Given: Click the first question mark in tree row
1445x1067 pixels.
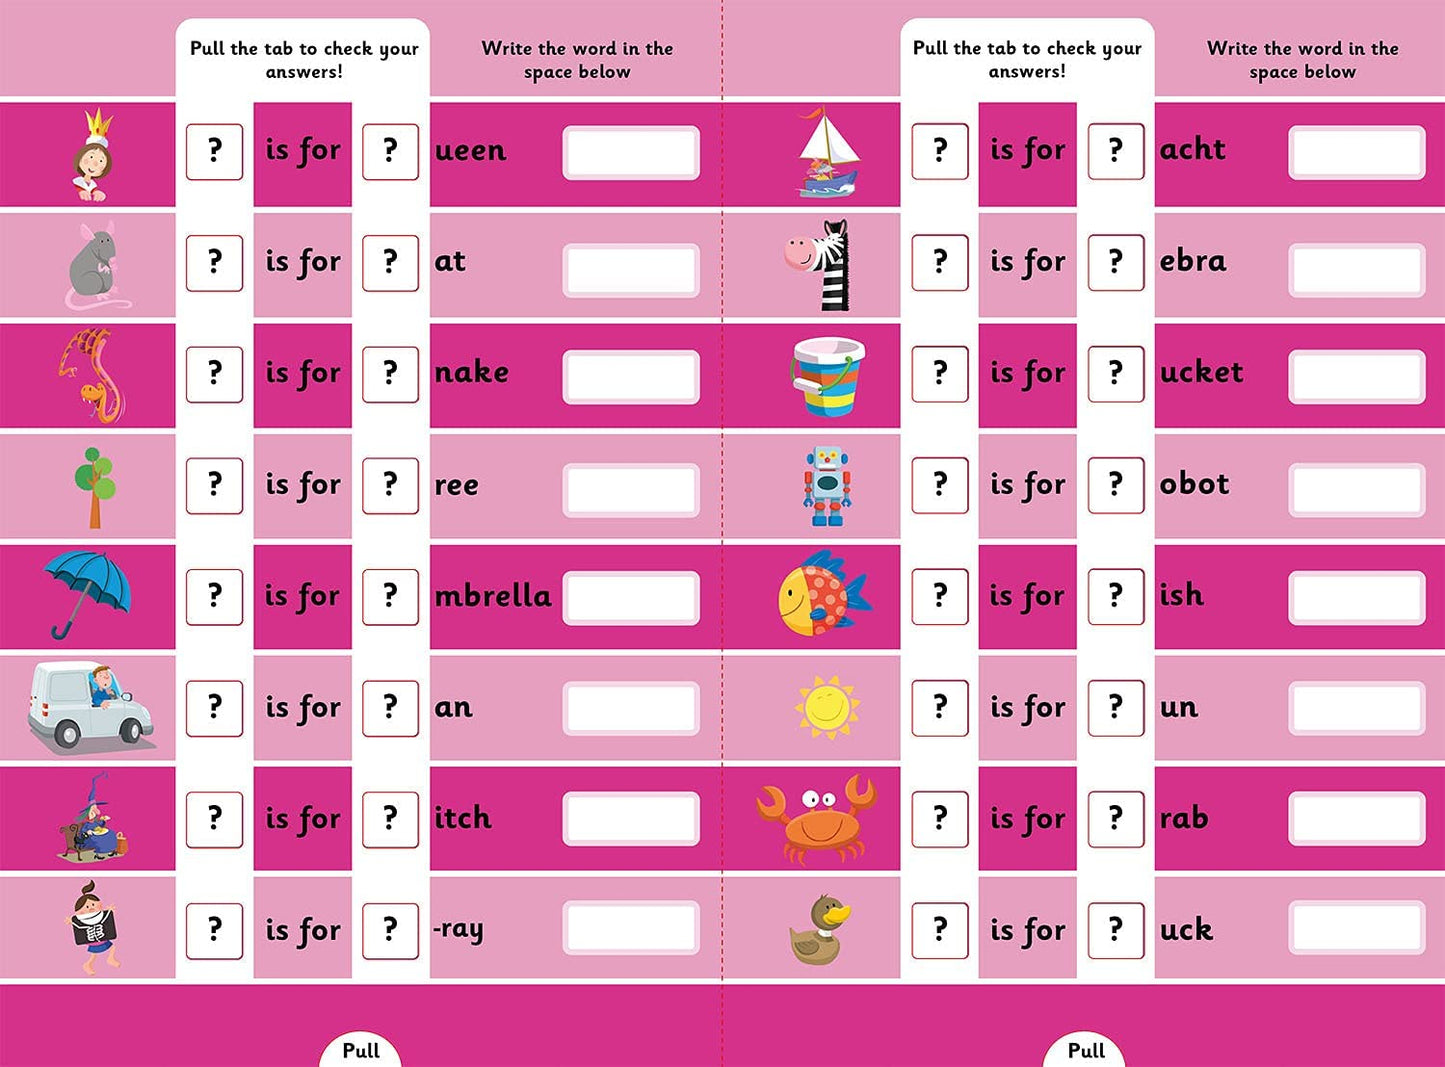Looking at the screenshot, I should click(x=214, y=486).
